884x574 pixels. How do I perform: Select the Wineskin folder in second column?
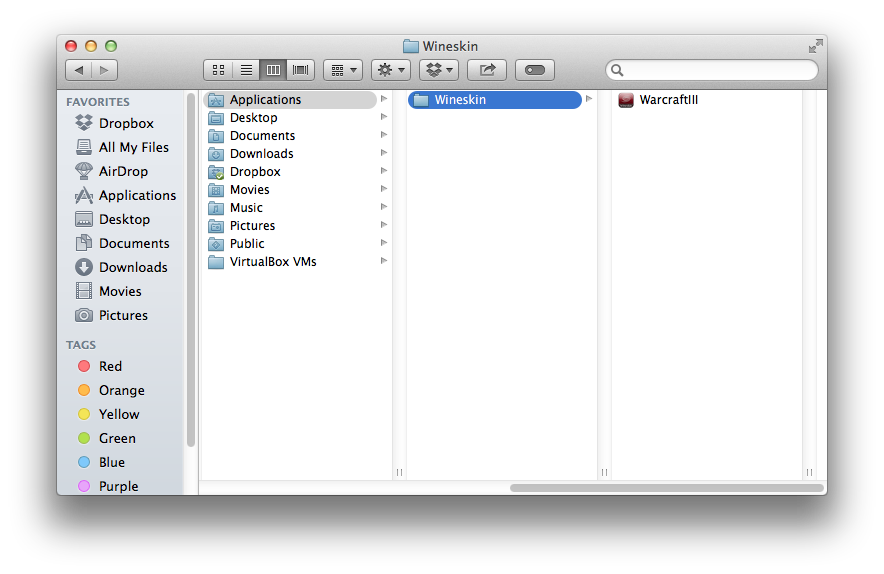(495, 100)
